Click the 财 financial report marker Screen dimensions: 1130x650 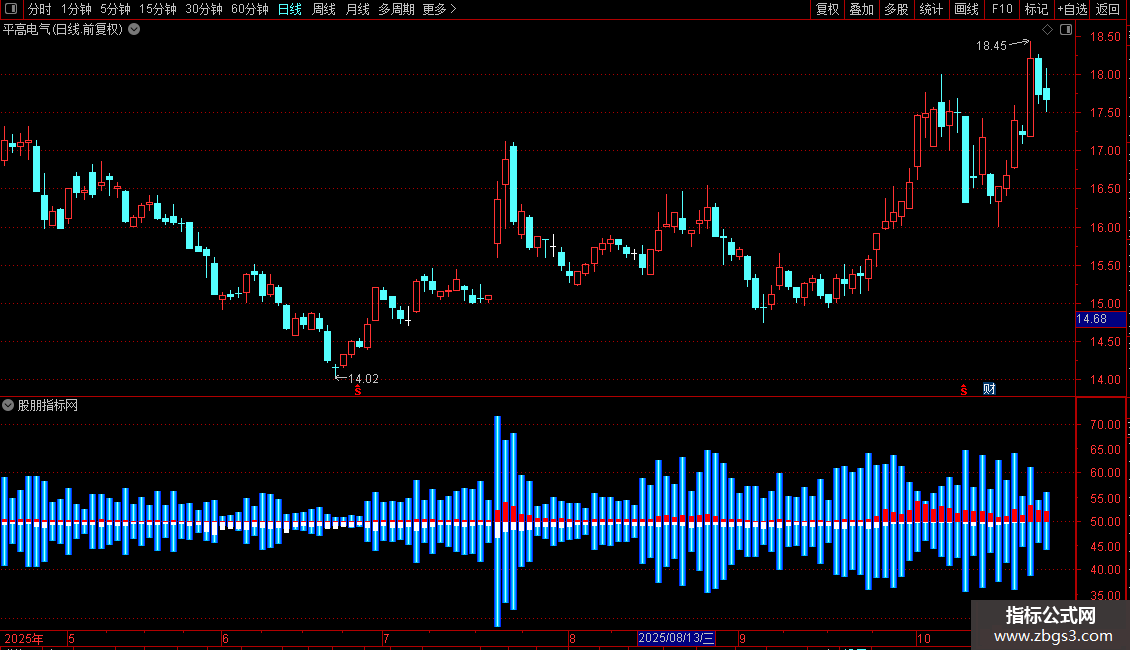(x=989, y=389)
